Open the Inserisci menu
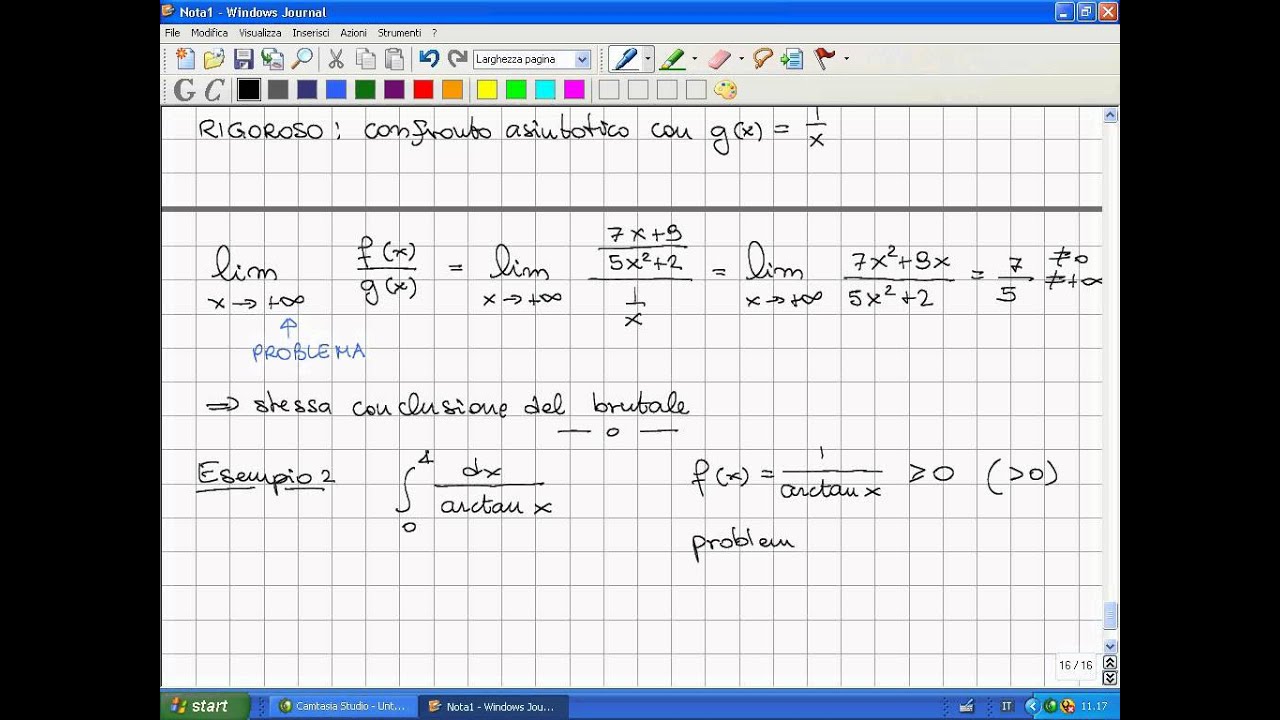The height and width of the screenshot is (720, 1280). [x=311, y=33]
